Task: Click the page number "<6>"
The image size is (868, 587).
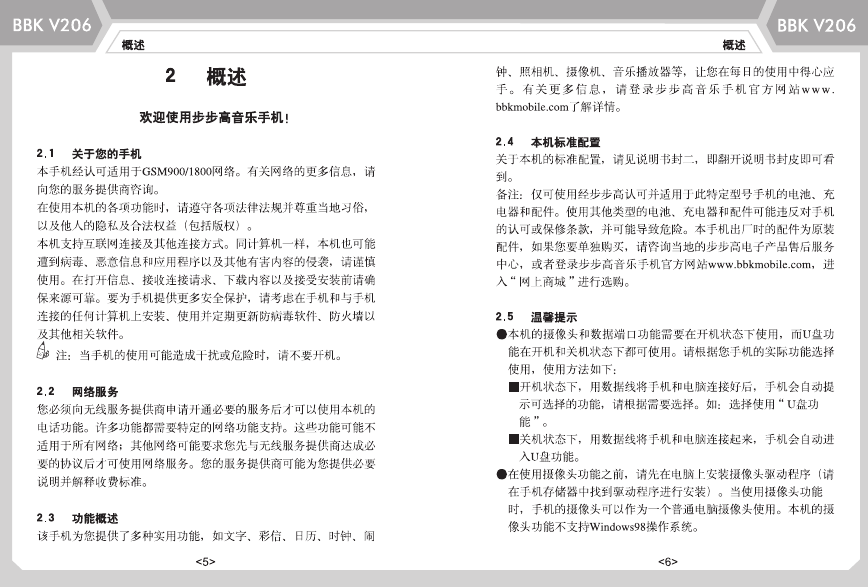Action: pos(668,562)
